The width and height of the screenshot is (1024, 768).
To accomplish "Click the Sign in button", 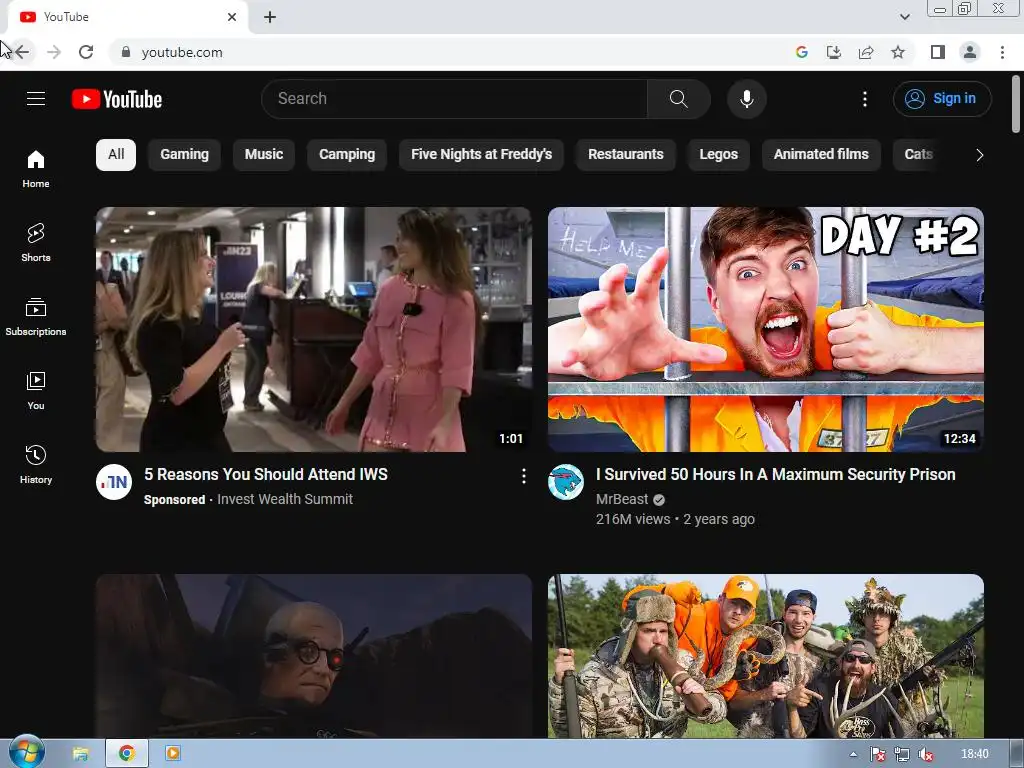I will tap(942, 99).
